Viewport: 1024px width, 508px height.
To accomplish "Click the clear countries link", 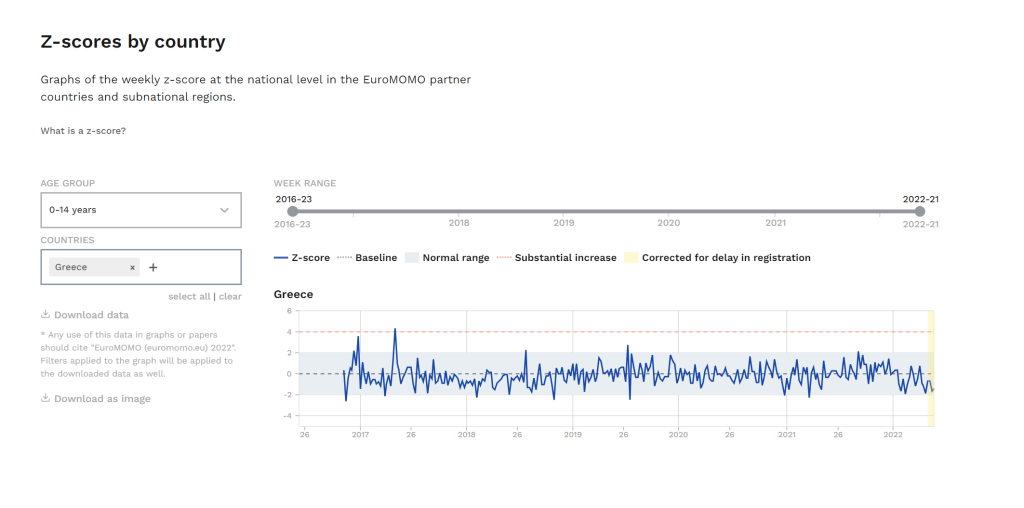I will click(230, 296).
